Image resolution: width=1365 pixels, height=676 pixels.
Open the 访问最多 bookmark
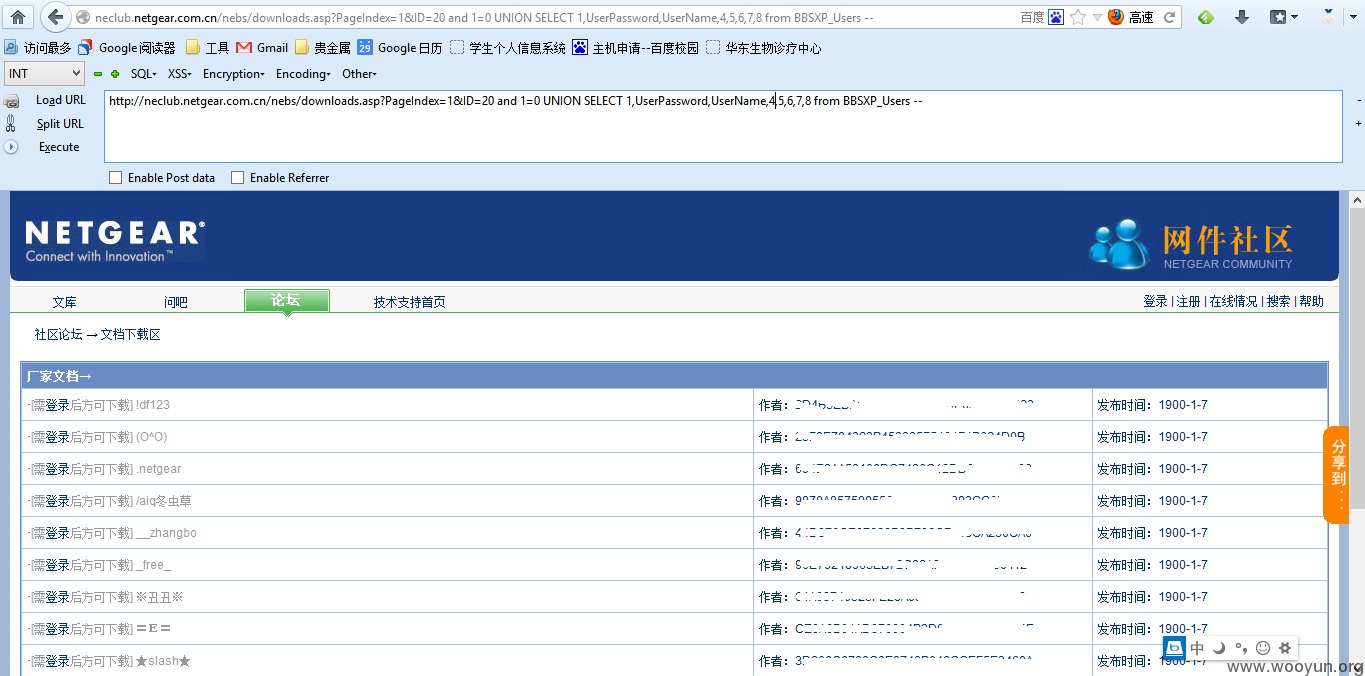38,47
